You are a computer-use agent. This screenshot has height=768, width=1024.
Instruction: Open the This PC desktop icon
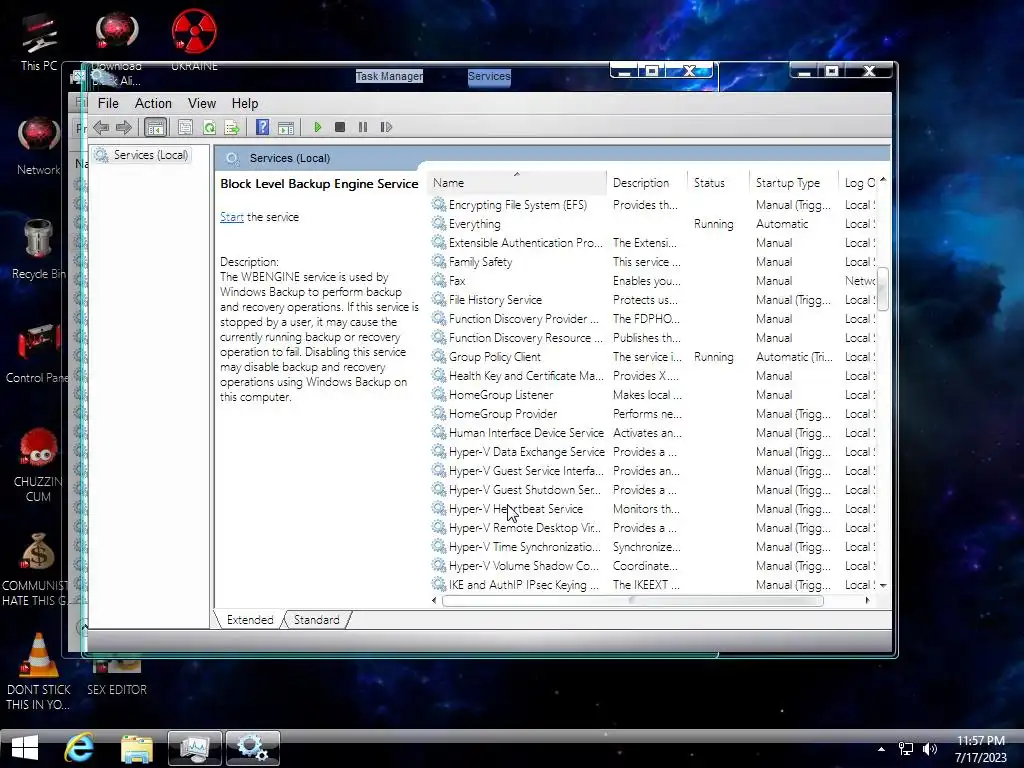pyautogui.click(x=39, y=42)
